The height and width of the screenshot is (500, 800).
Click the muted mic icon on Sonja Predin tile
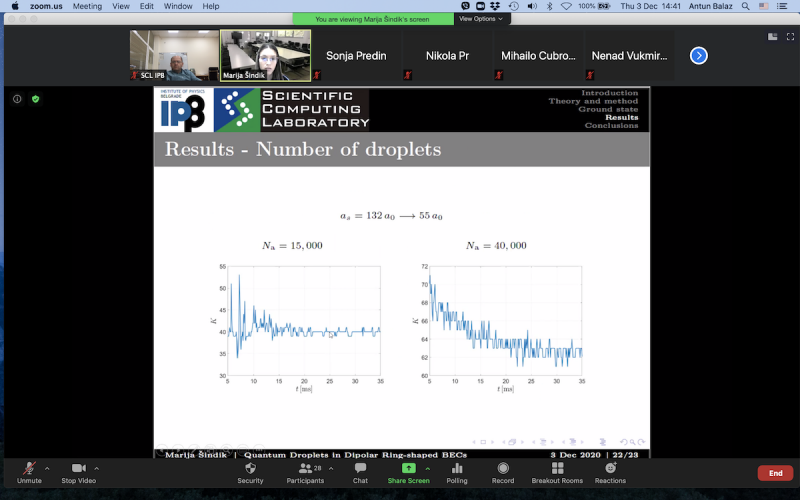[x=317, y=75]
